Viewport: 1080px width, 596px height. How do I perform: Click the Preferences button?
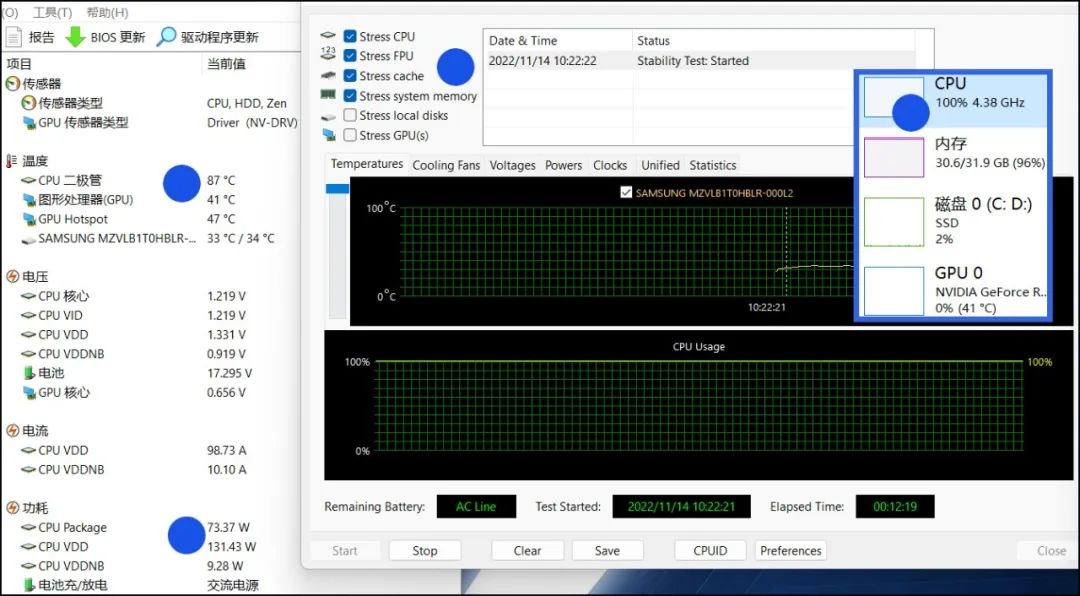(x=790, y=550)
